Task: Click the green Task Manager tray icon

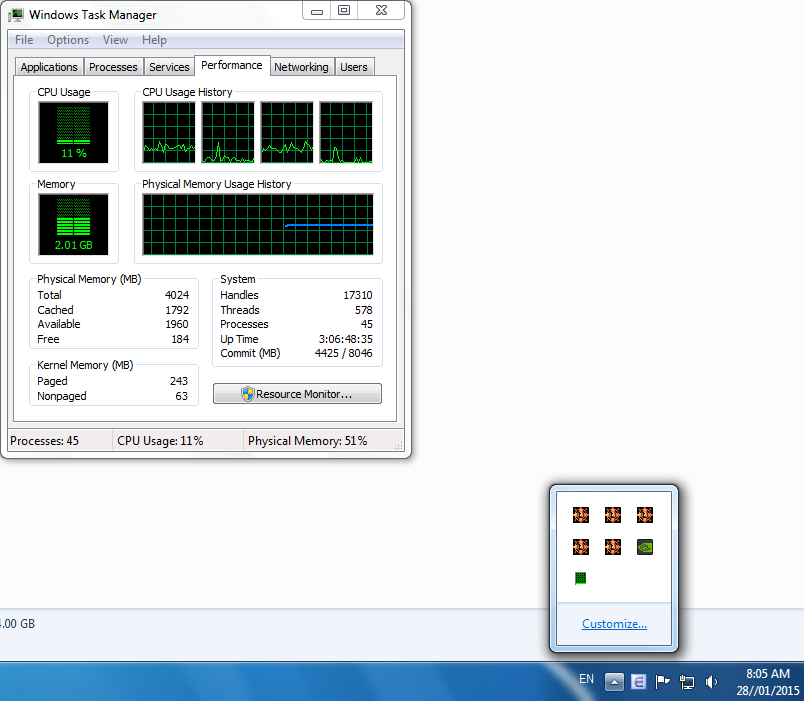Action: pyautogui.click(x=580, y=578)
